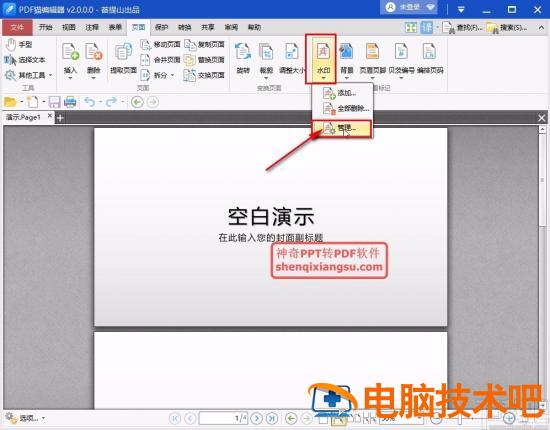Add a new document tab
The width and height of the screenshot is (550, 430).
click(x=60, y=118)
